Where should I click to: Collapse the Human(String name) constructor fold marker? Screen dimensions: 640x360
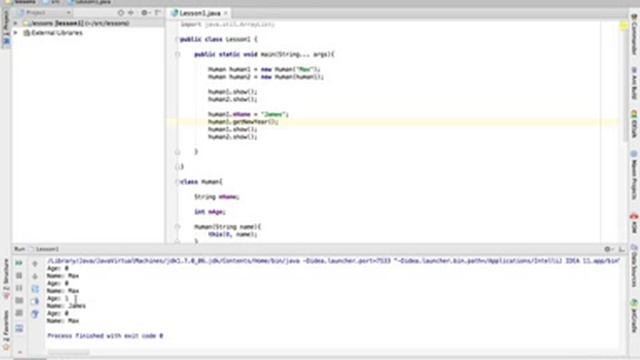coord(177,227)
